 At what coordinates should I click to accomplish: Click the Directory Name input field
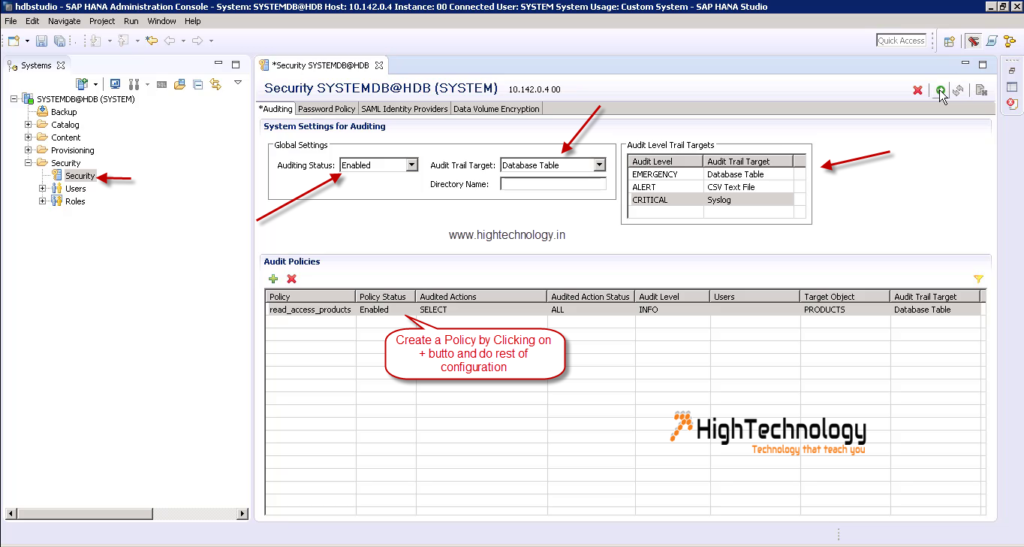click(552, 184)
